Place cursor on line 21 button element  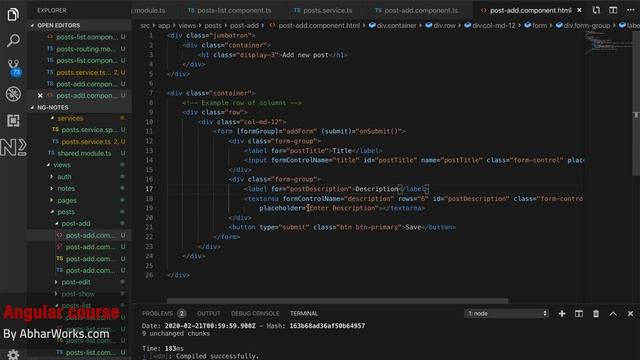342,227
